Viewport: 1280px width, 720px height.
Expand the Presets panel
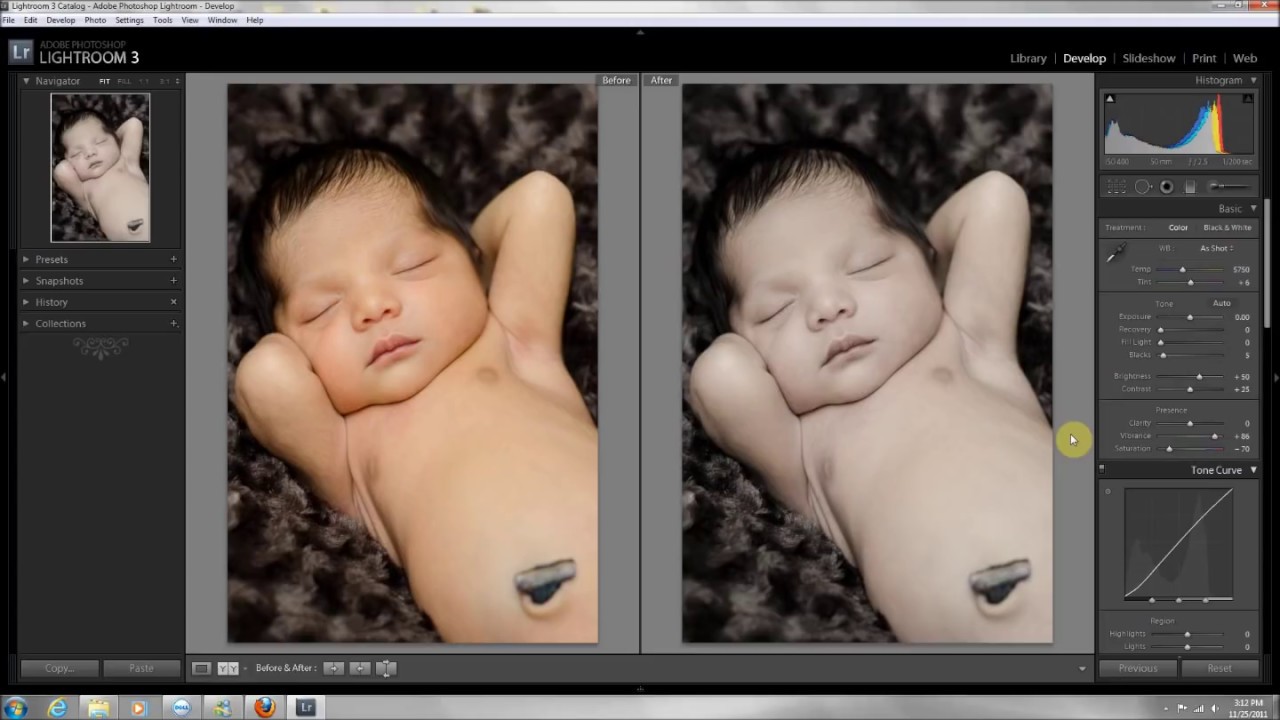coord(26,259)
